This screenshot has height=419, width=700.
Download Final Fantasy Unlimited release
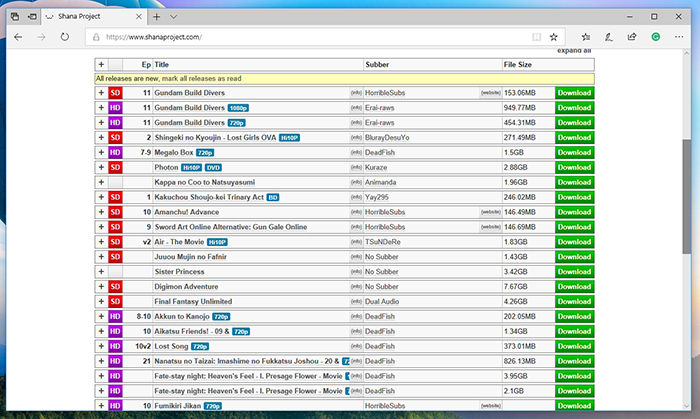point(575,301)
